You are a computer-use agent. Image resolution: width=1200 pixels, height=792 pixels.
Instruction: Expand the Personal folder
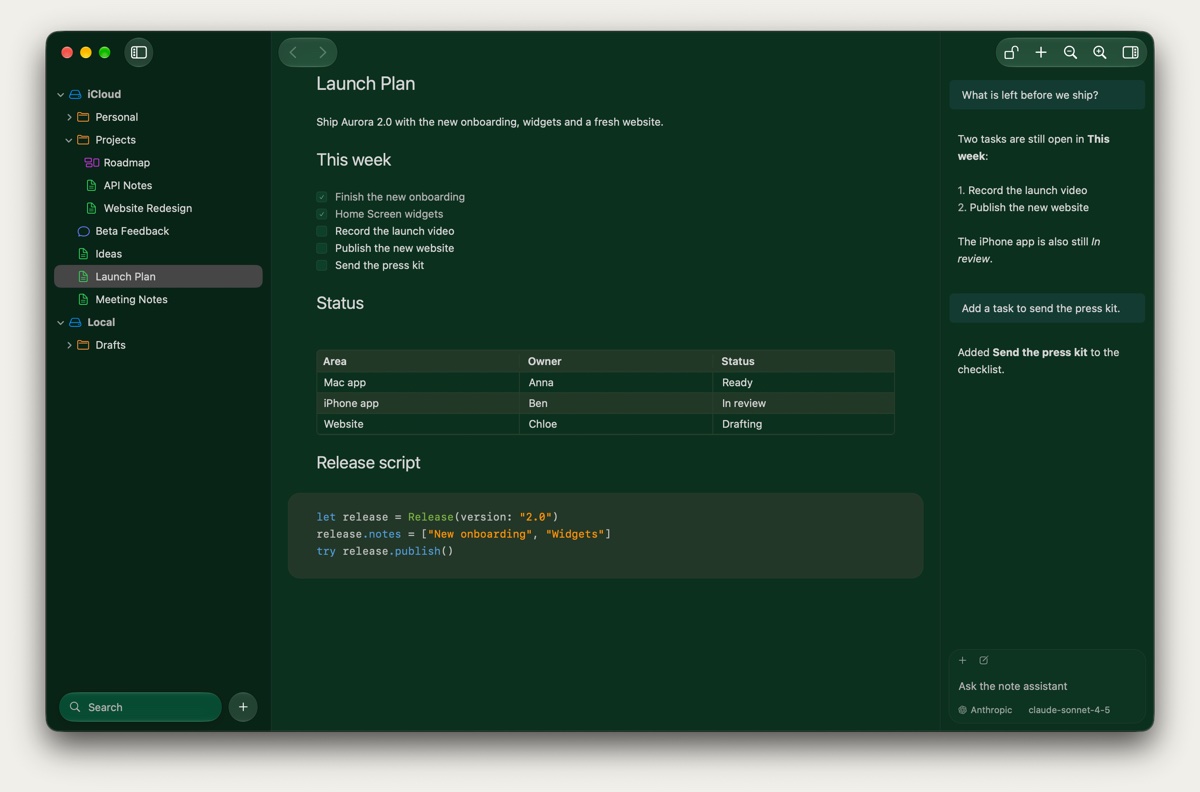point(69,117)
